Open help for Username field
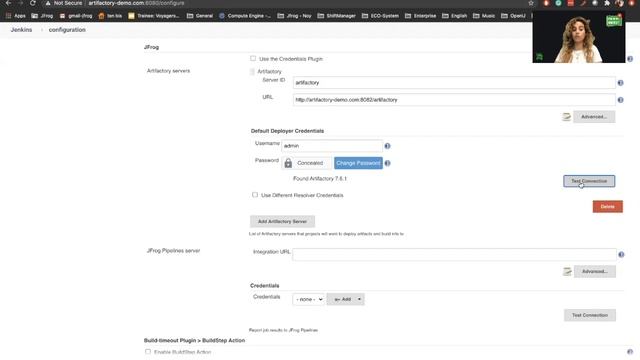The image size is (640, 360). point(387,146)
